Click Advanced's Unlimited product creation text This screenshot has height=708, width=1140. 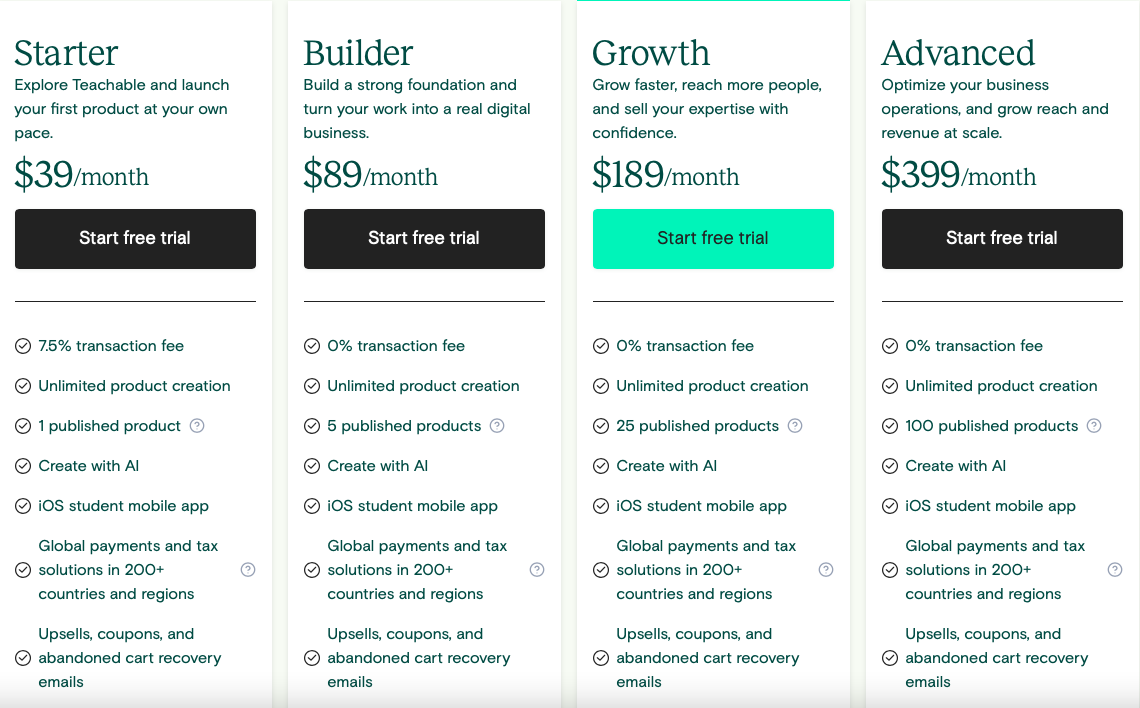point(1001,386)
